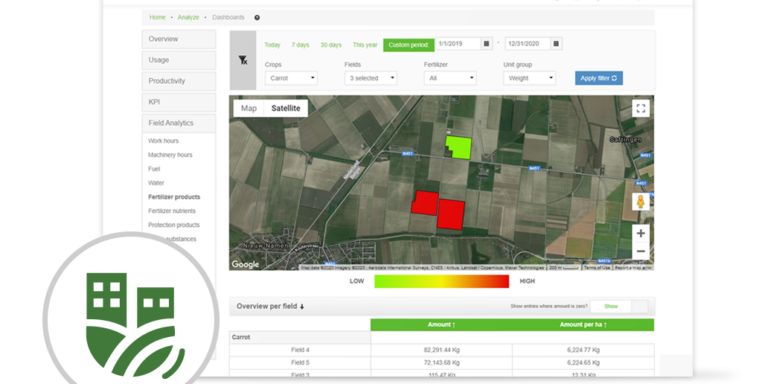Open the Overview sidebar section
Image resolution: width=768 pixels, height=384 pixels.
[x=179, y=39]
